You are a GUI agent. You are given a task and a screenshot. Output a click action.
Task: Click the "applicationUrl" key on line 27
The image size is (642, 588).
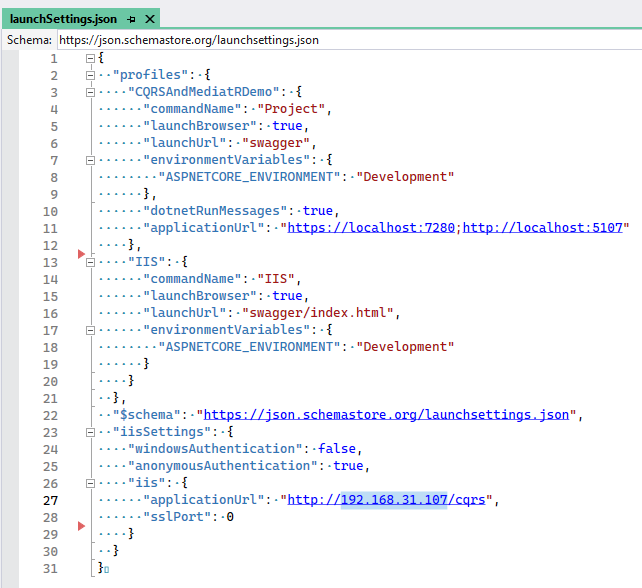coord(203,500)
